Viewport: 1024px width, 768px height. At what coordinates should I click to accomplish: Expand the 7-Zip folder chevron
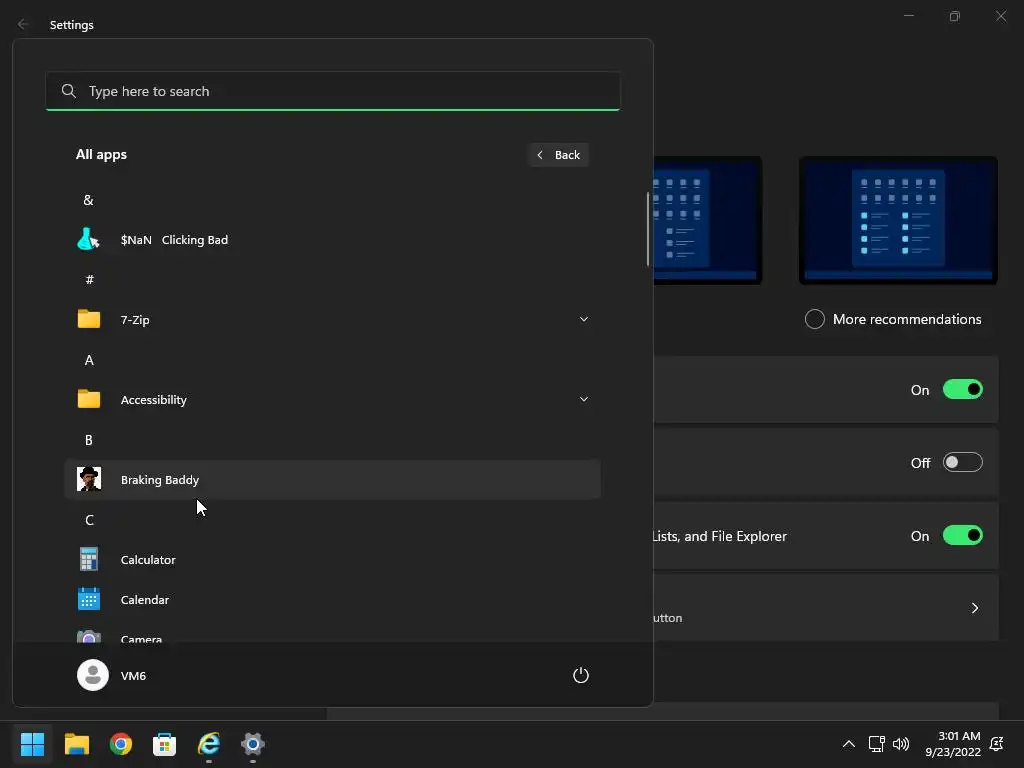[584, 319]
